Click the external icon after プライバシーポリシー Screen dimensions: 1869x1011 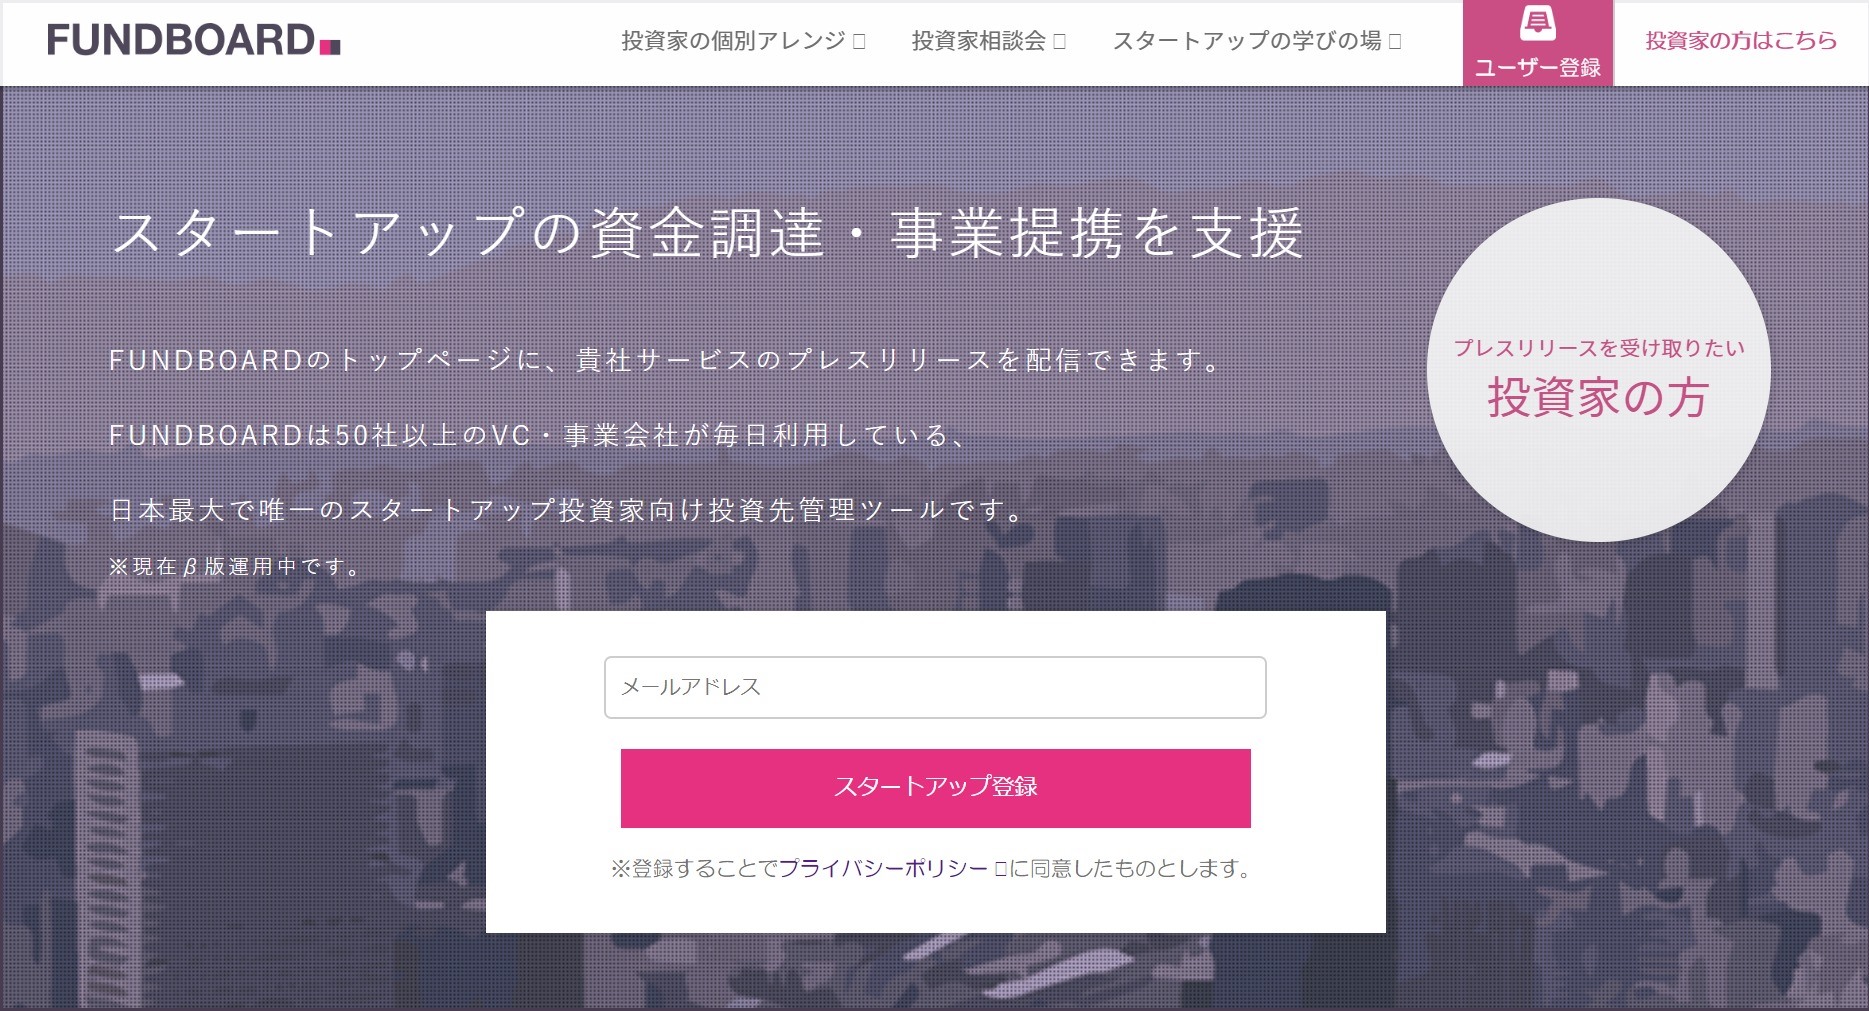[1000, 868]
